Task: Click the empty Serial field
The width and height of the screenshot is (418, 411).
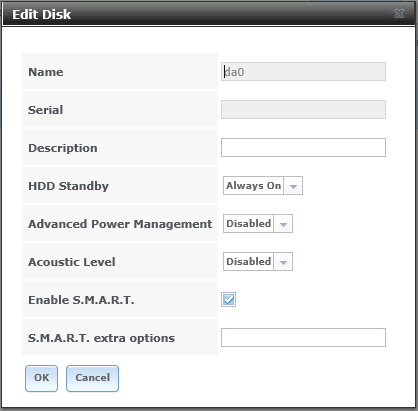Action: 303,110
